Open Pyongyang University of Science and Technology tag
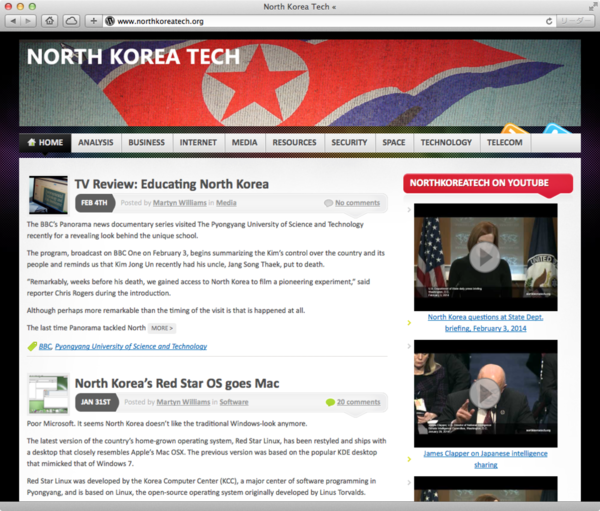Screen dimensions: 600x511 (131, 346)
